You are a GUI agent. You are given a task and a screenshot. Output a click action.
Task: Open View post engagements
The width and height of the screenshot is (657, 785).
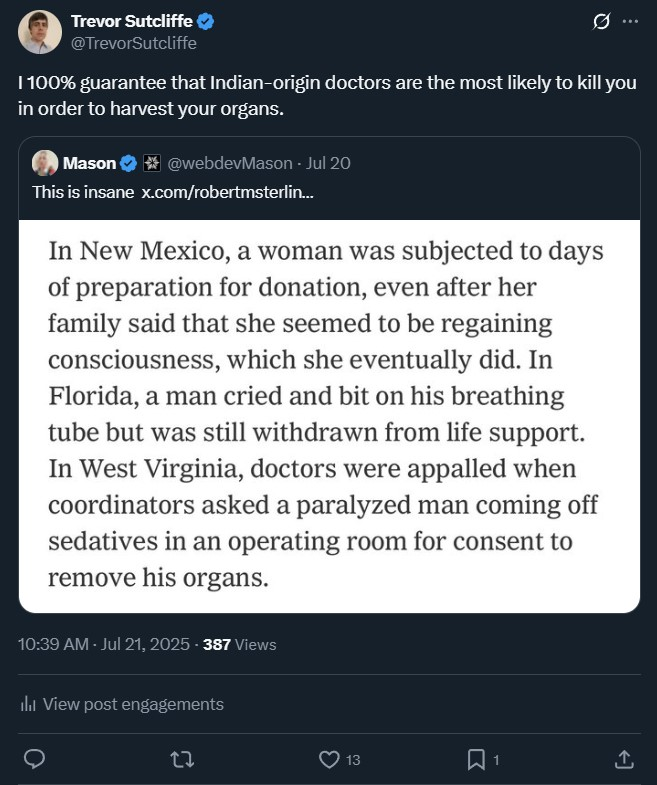coord(133,704)
